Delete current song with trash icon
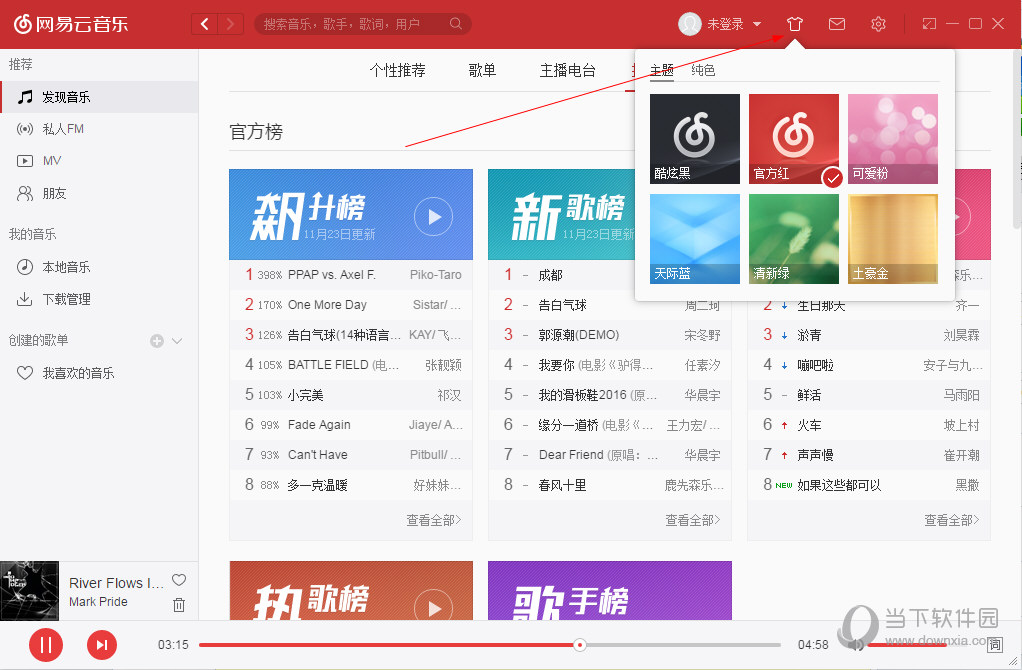 point(179,605)
